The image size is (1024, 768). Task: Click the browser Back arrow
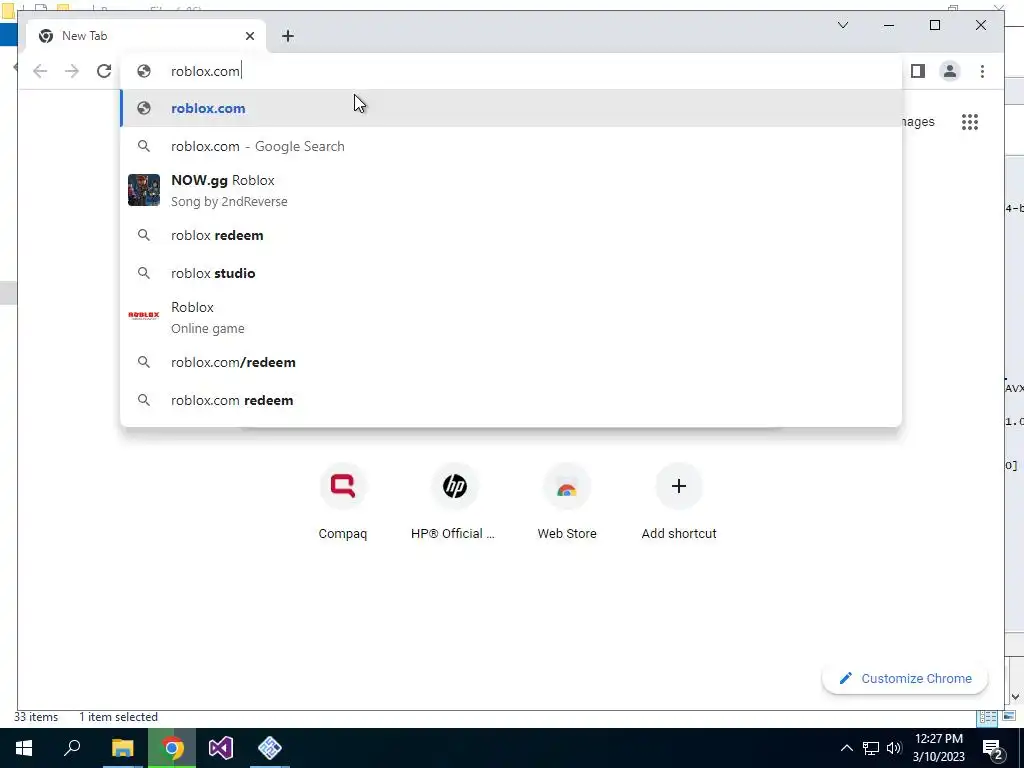(40, 71)
